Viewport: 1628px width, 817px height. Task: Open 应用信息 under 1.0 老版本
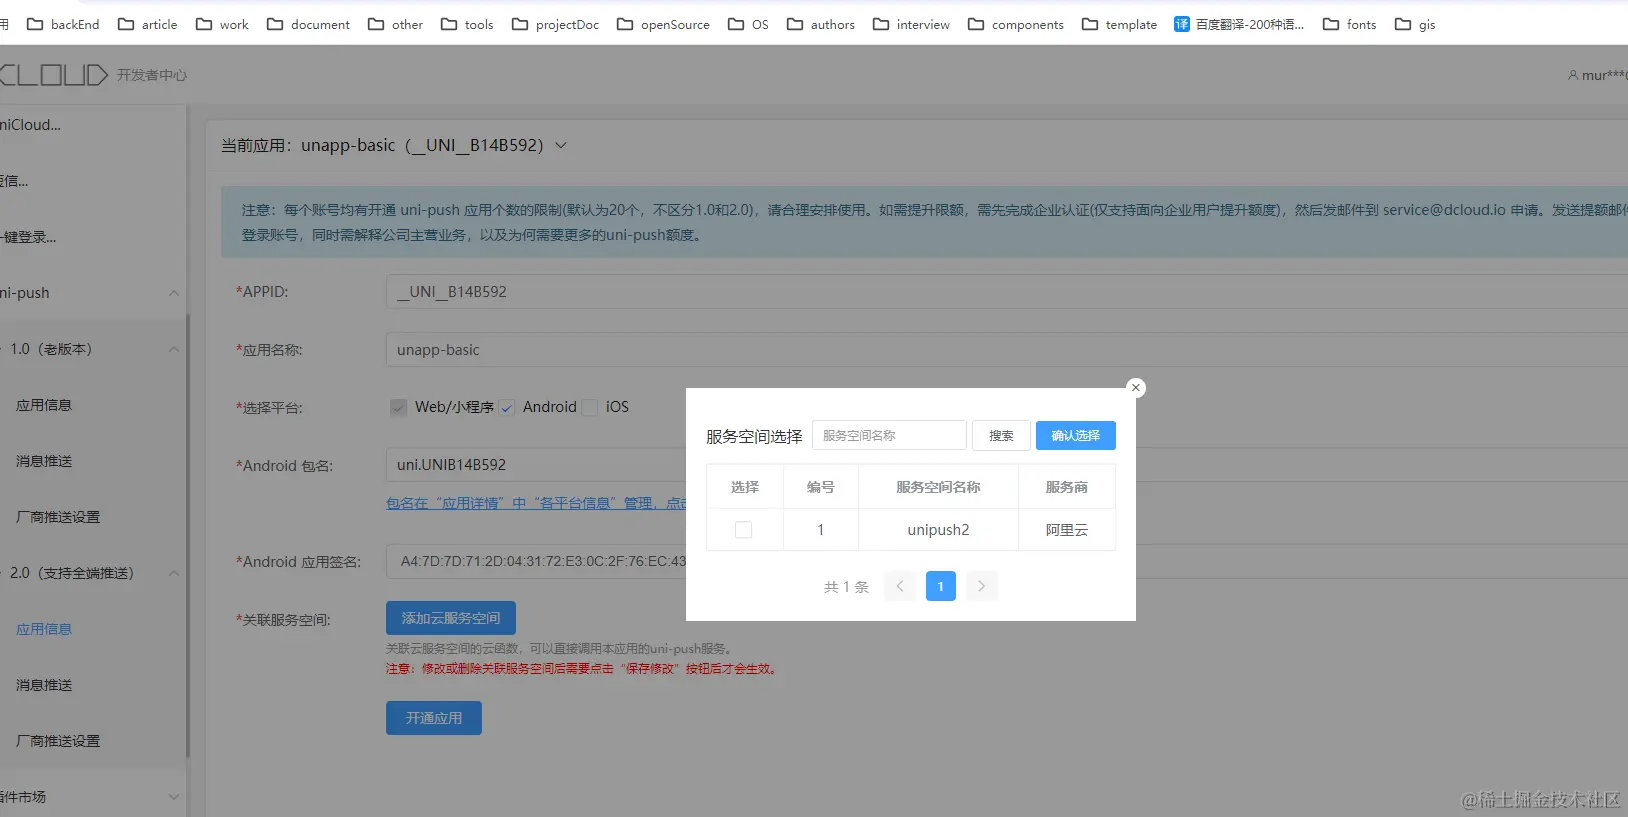point(44,405)
